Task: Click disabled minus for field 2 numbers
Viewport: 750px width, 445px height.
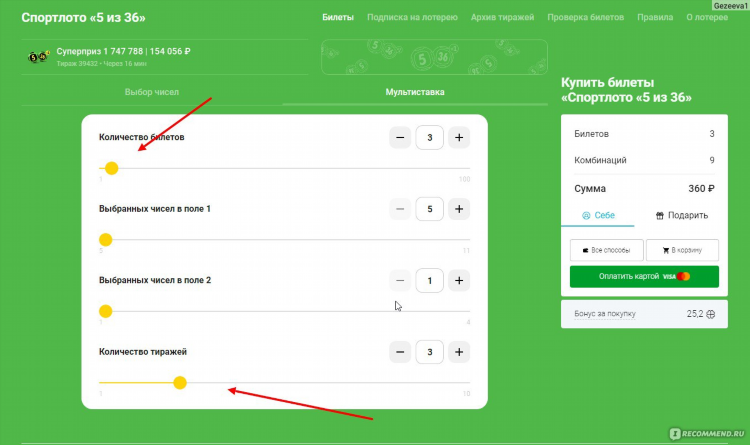Action: [400, 280]
